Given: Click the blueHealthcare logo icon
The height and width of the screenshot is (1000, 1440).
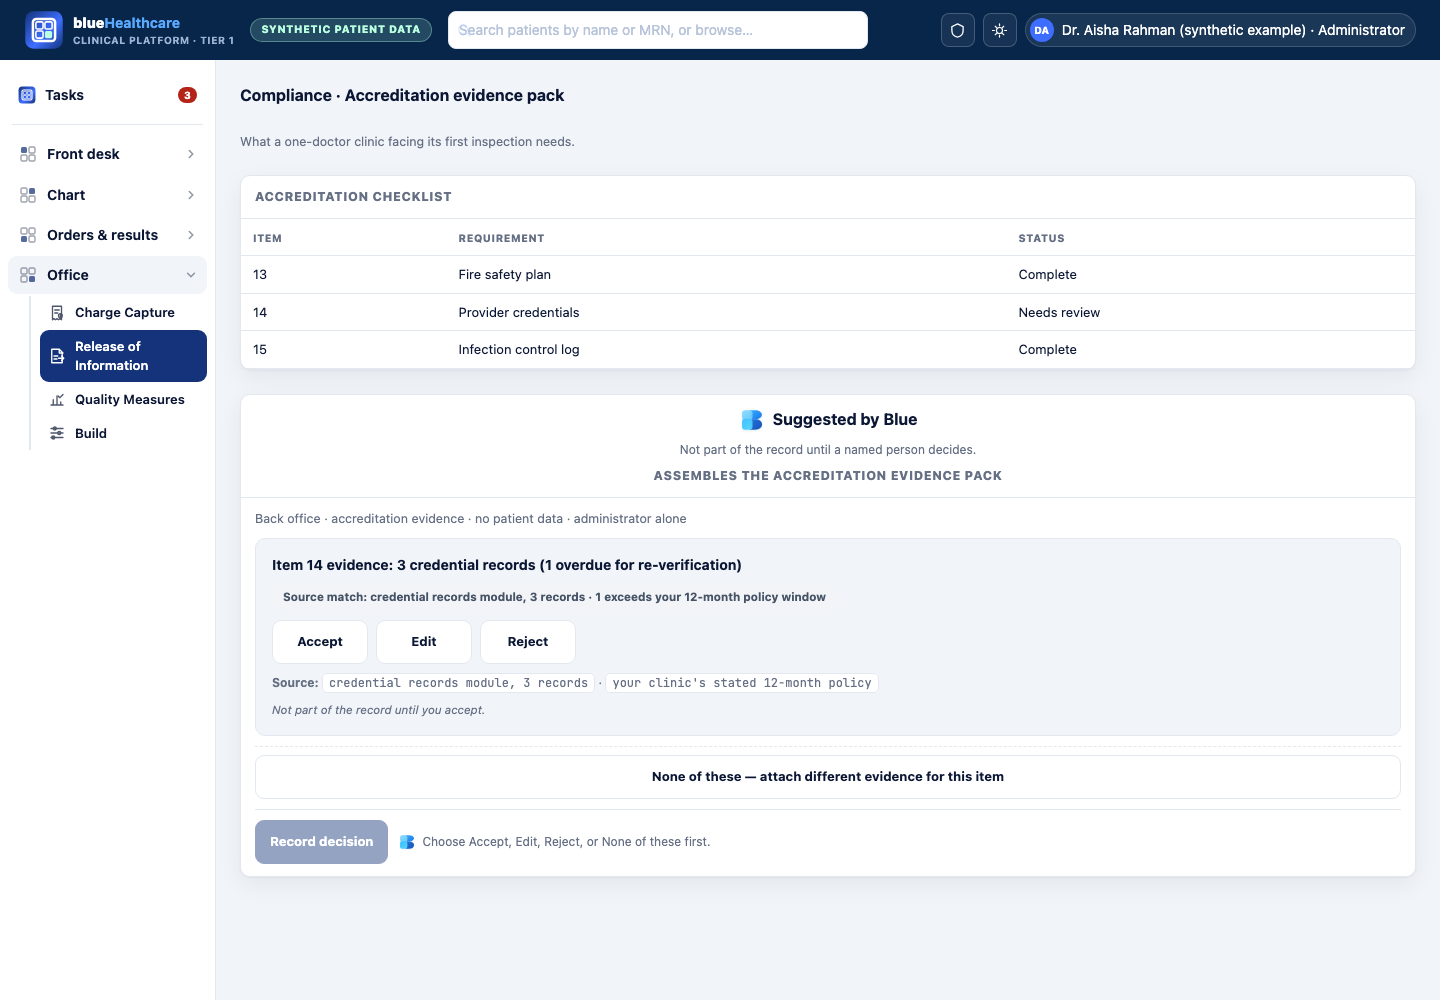Looking at the screenshot, I should [44, 30].
